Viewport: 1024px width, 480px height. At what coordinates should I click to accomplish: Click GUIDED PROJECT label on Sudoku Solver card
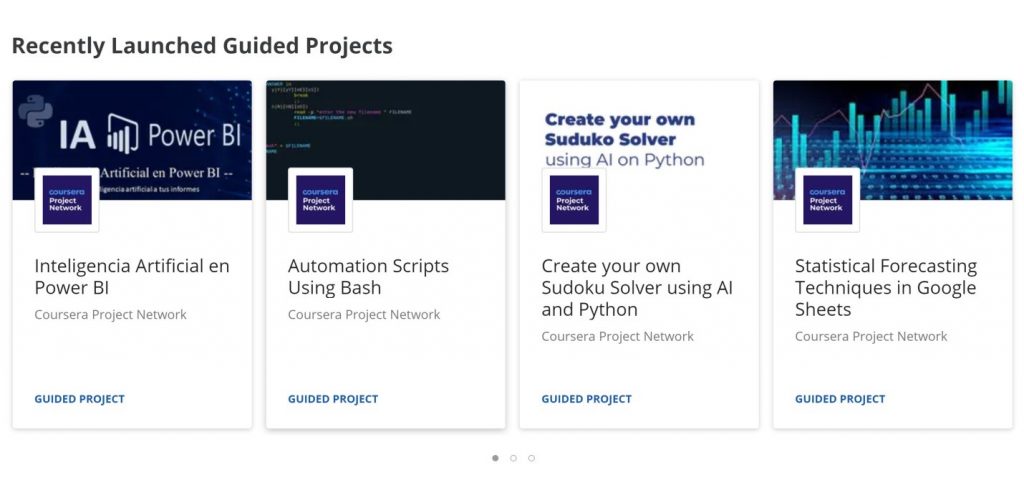point(586,399)
